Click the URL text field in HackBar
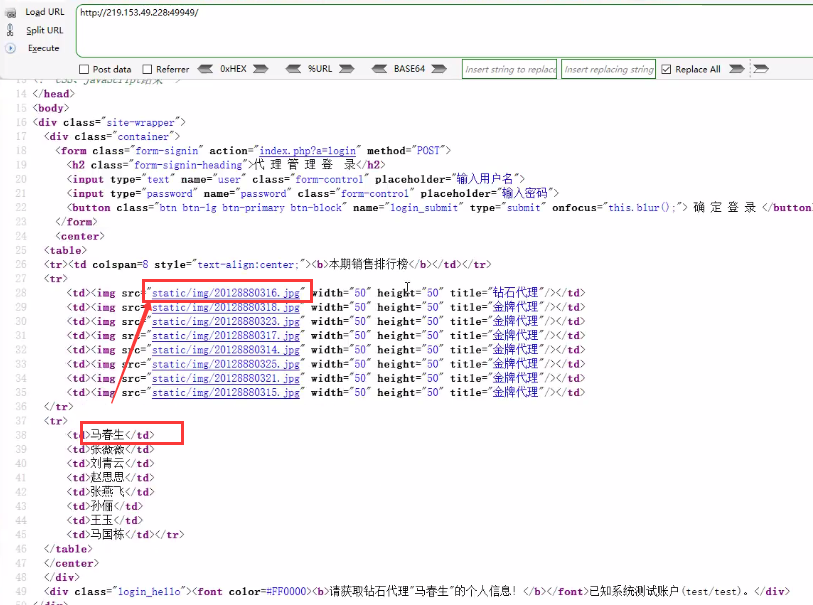 (x=440, y=30)
